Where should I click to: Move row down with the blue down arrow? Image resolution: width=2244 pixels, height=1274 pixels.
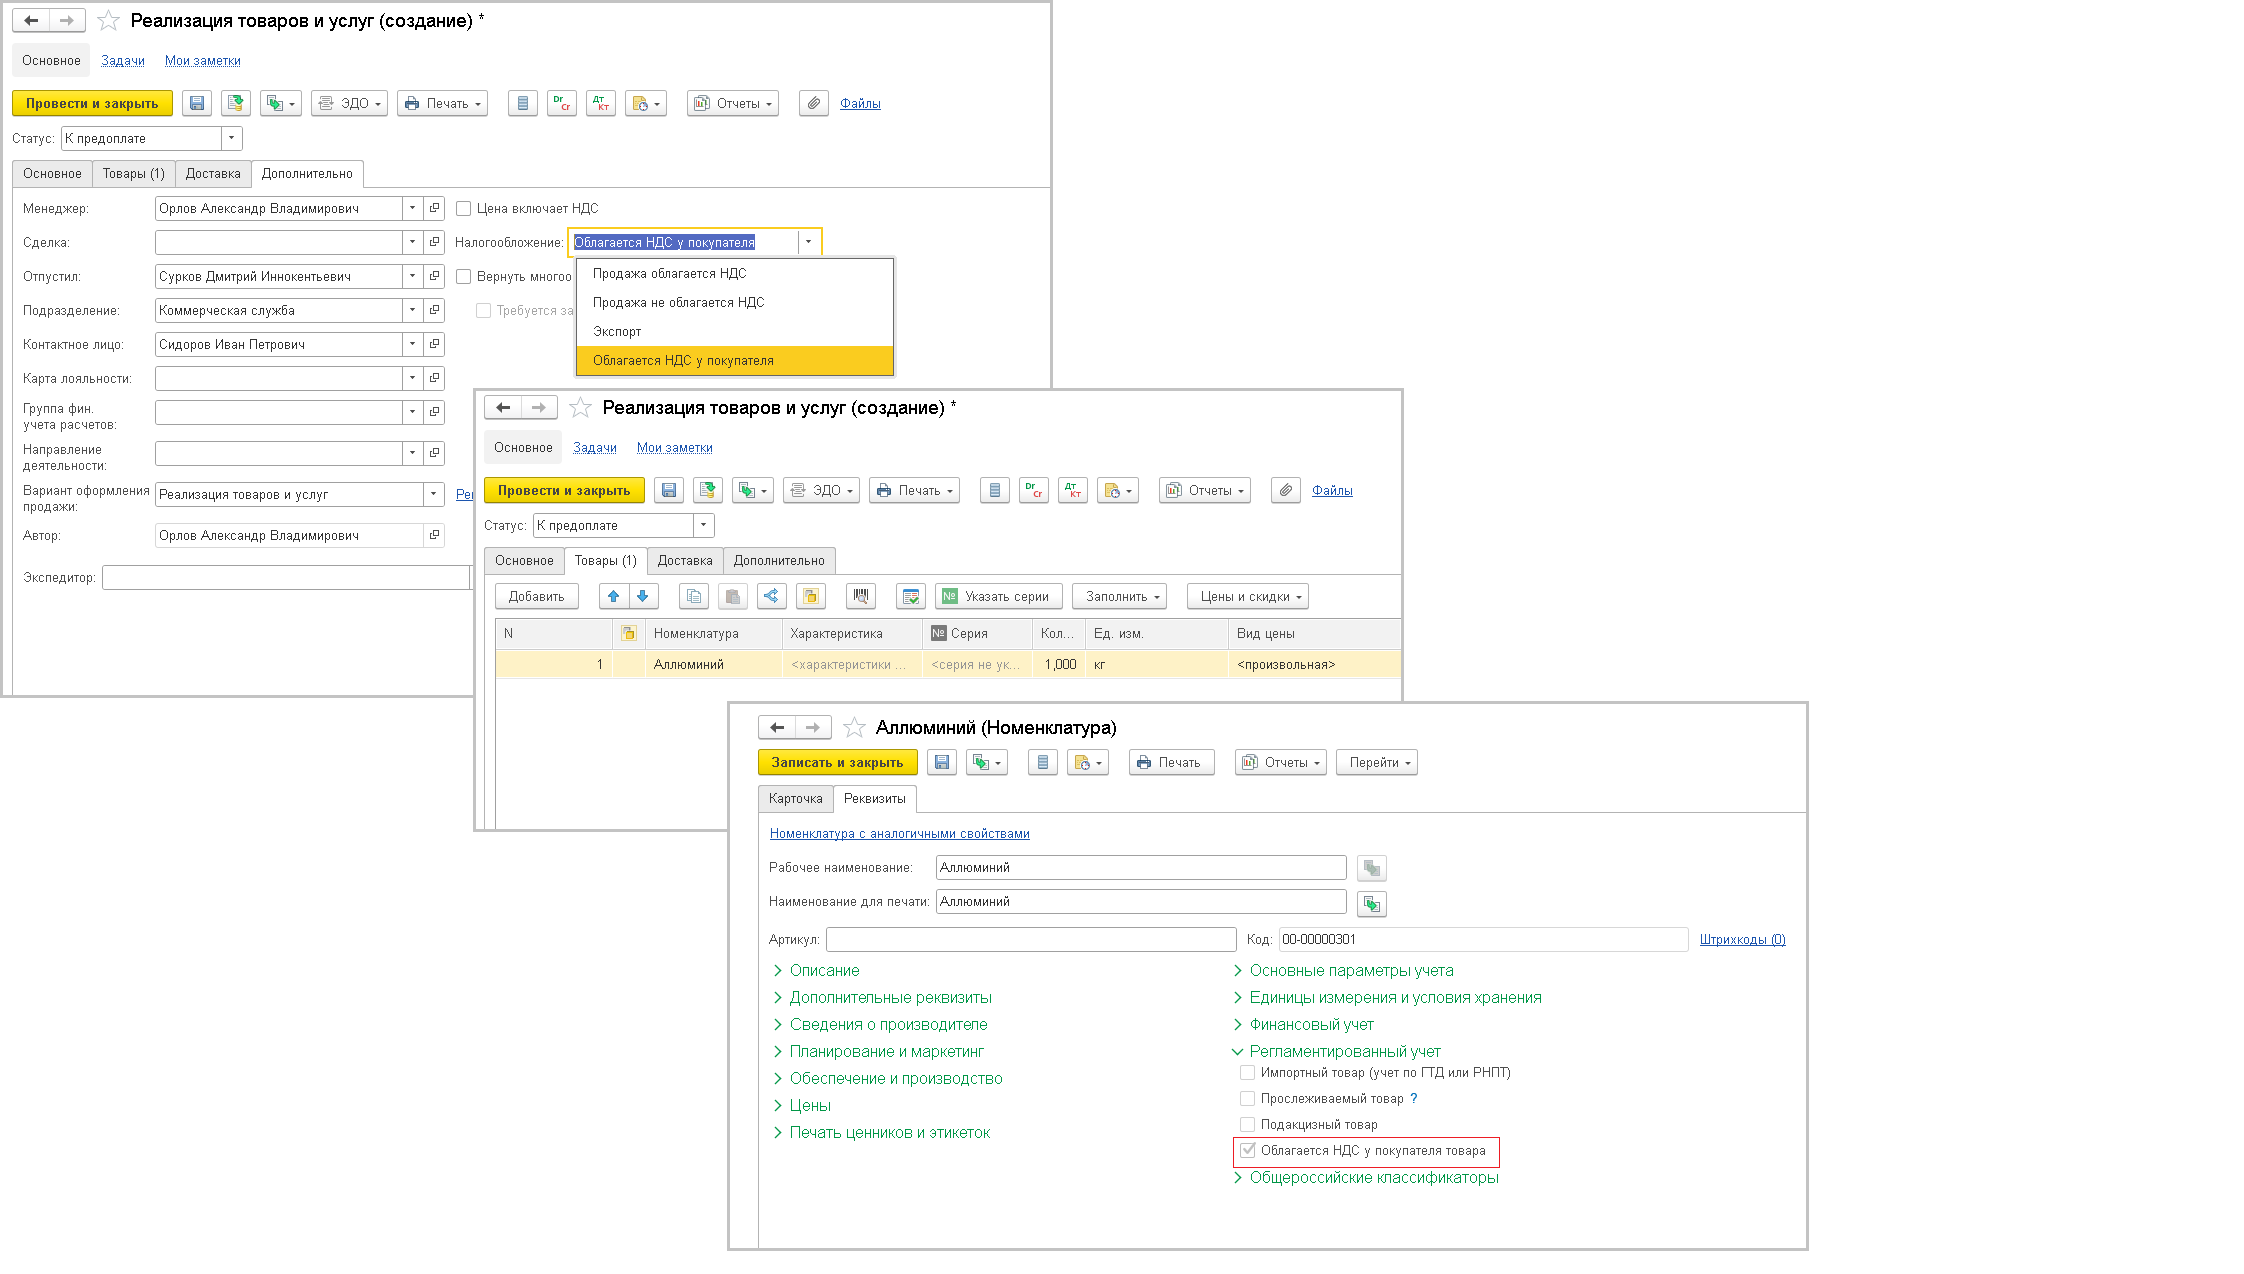tap(643, 597)
